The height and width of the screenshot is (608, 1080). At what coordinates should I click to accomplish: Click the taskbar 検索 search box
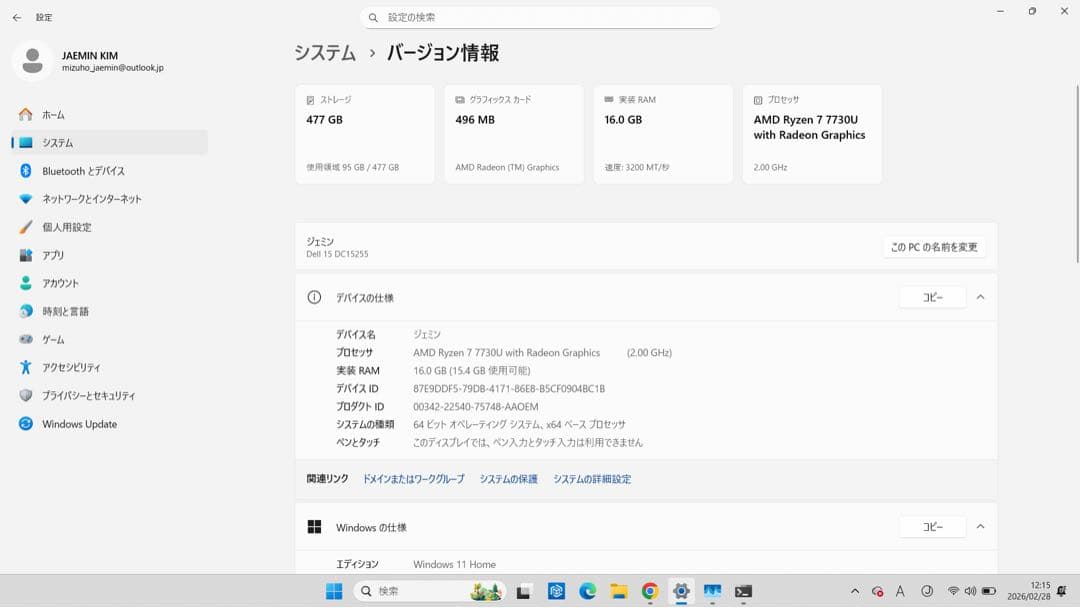(x=430, y=591)
